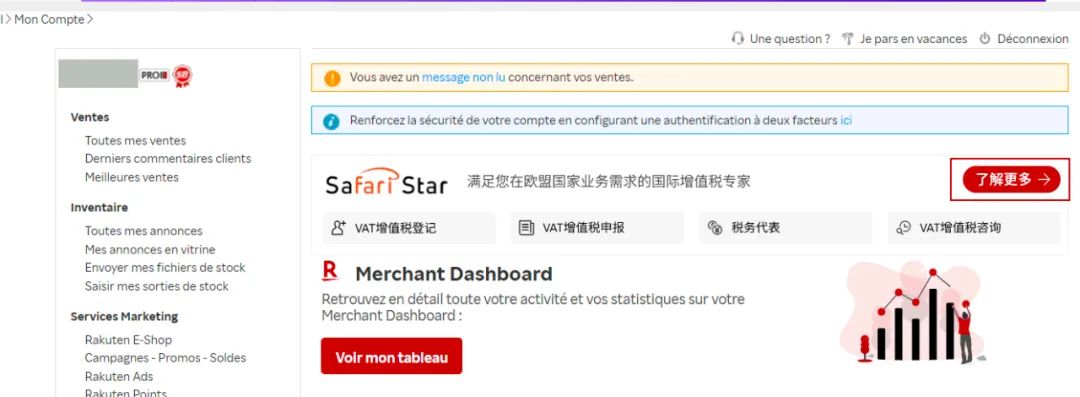Click the red 了解更多 button

click(x=1011, y=179)
